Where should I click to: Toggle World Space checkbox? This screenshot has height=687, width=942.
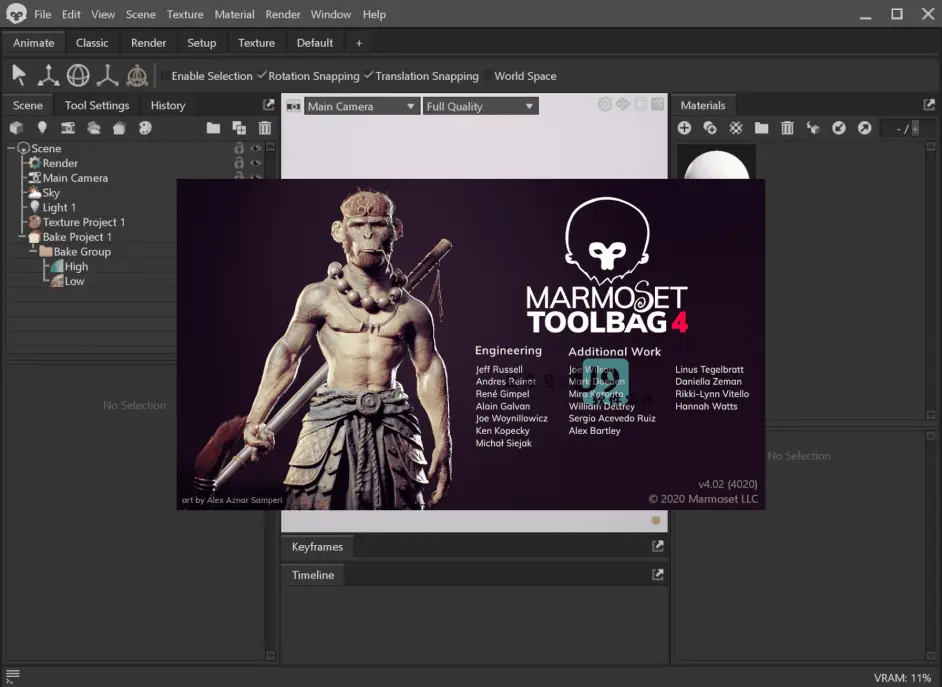(487, 76)
